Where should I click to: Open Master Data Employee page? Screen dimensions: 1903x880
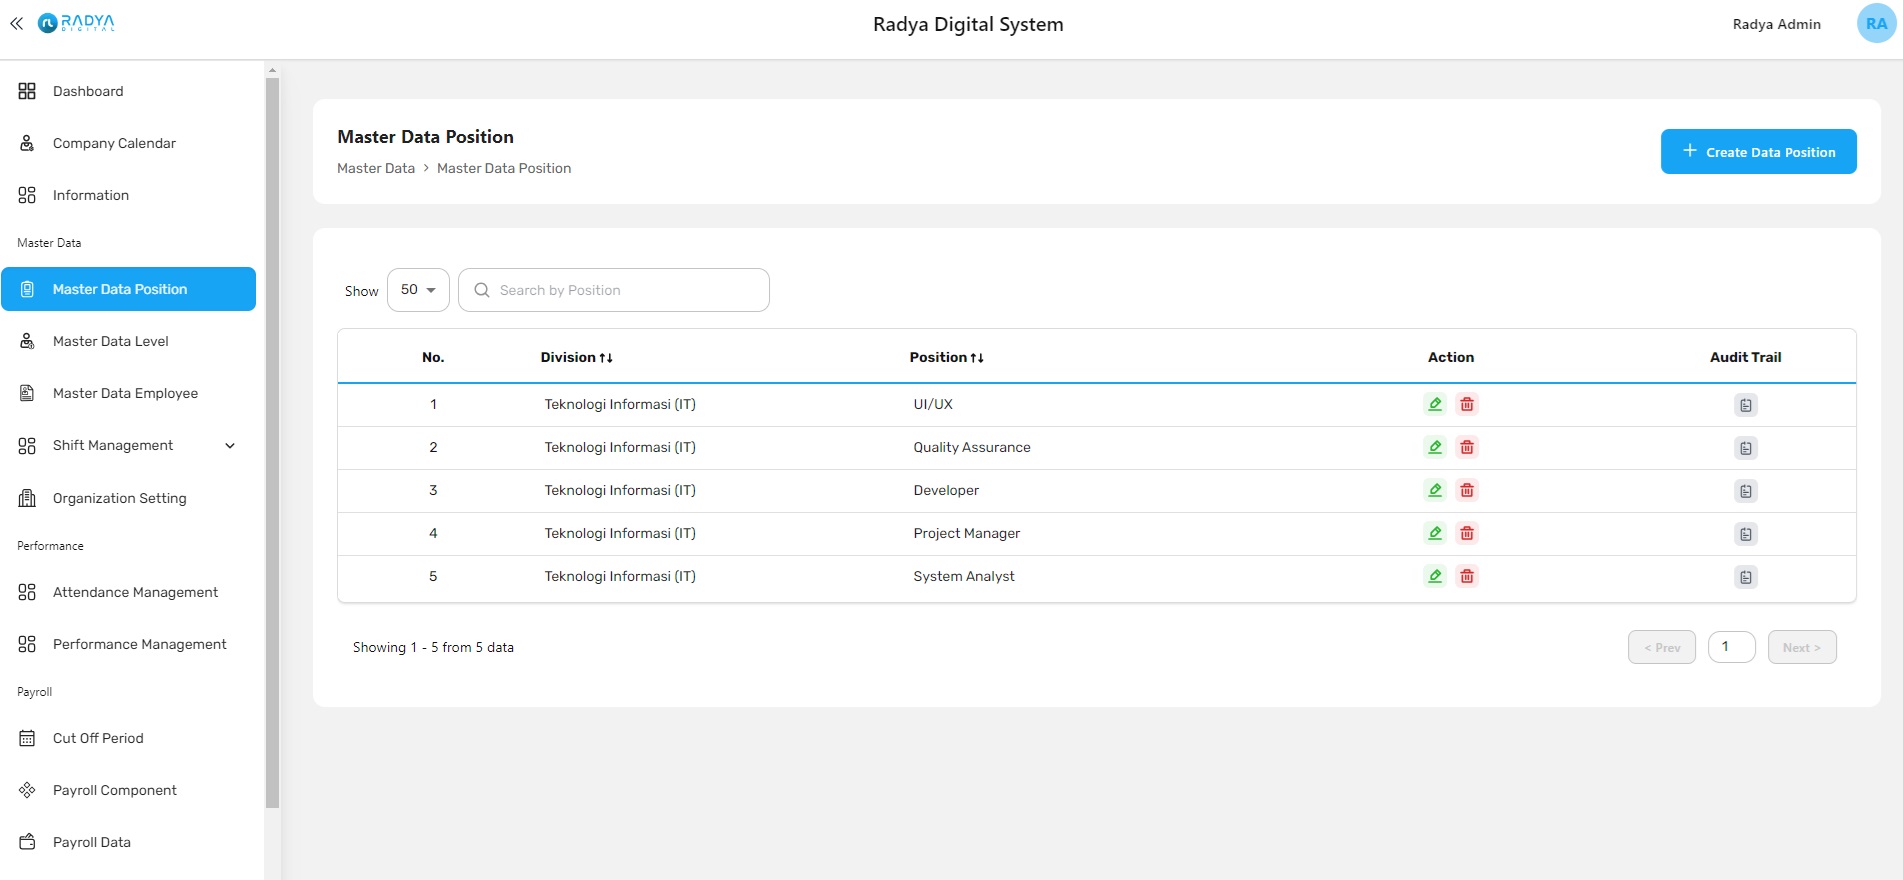tap(128, 393)
